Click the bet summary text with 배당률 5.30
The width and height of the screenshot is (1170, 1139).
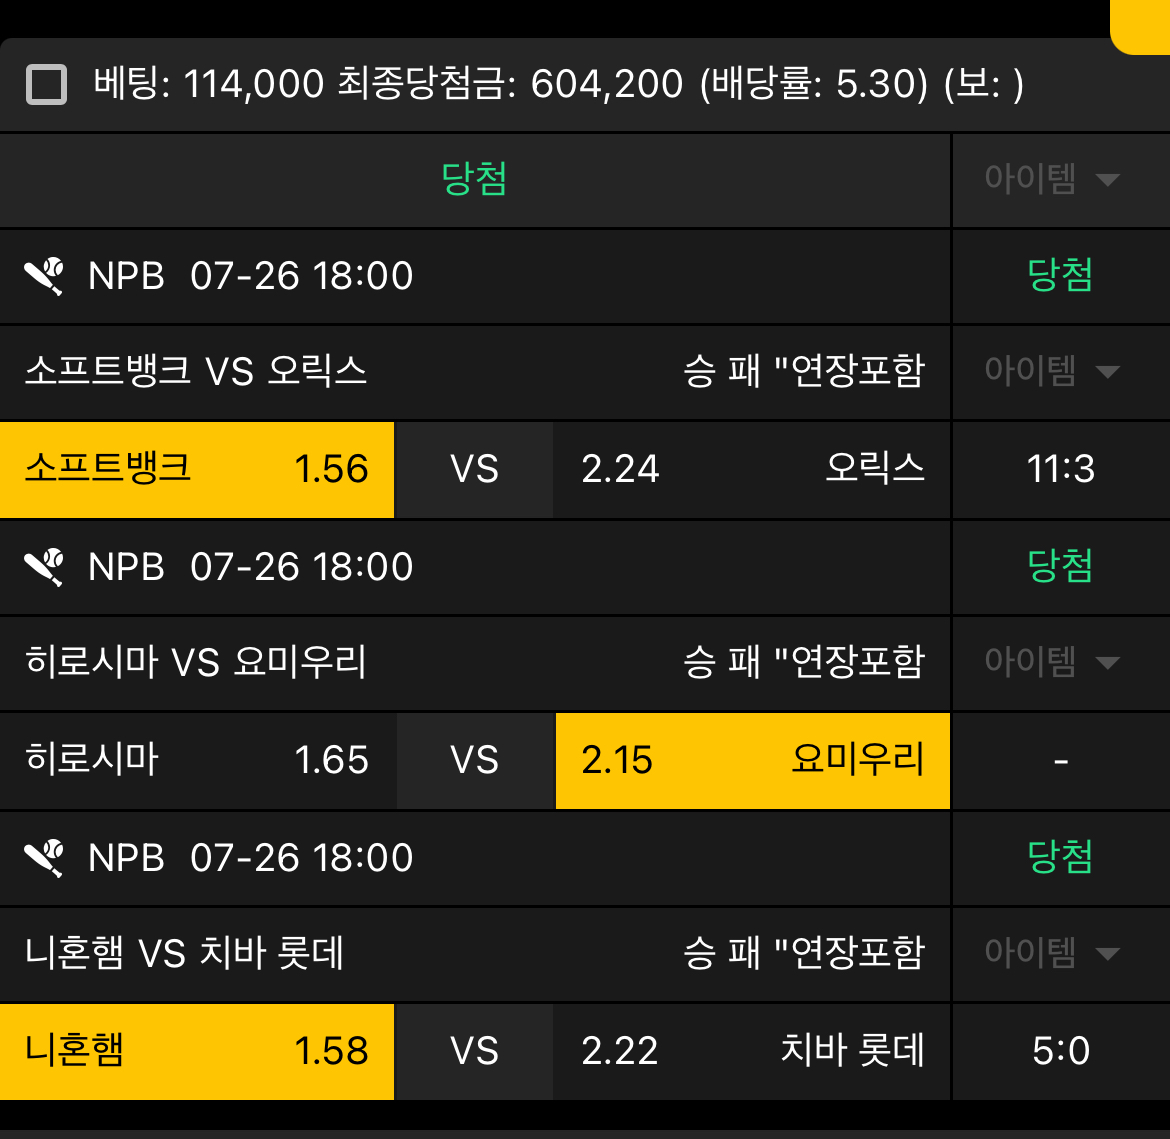(x=558, y=84)
